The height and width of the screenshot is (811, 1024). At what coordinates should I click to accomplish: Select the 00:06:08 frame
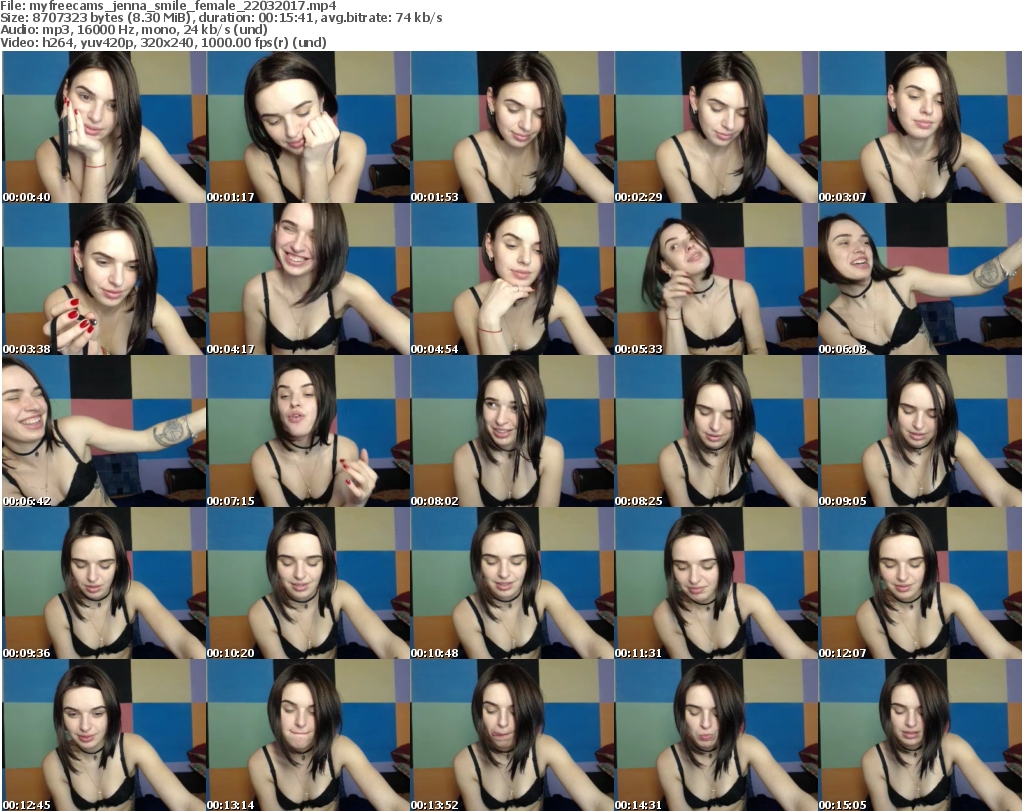click(x=920, y=279)
